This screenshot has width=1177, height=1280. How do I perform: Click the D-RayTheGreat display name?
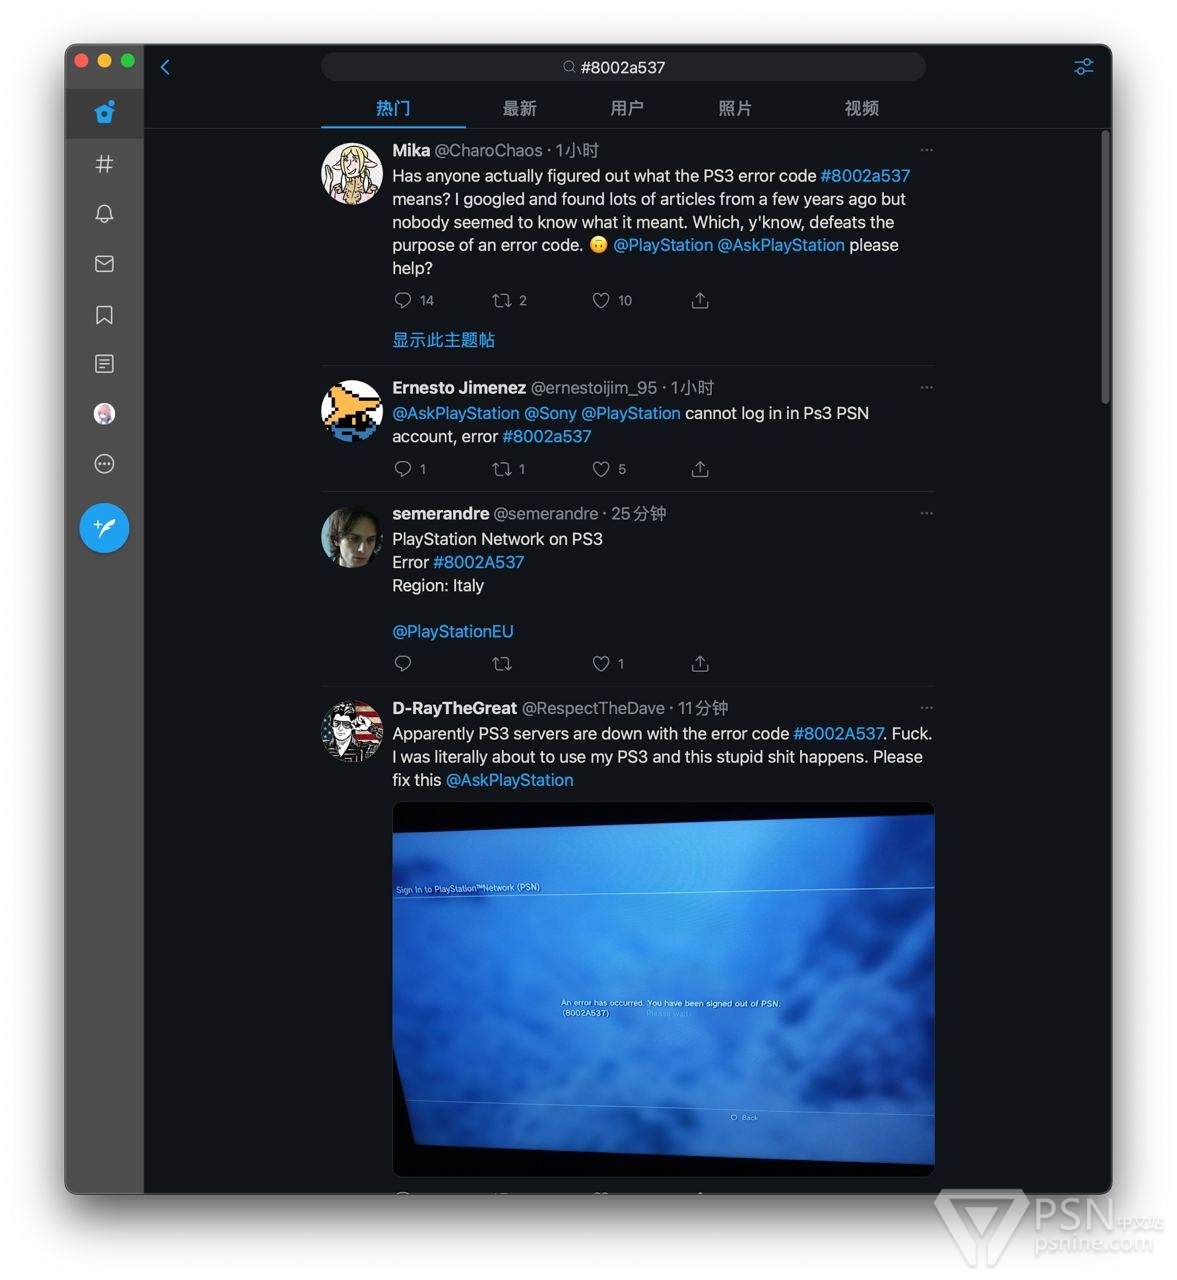tap(454, 708)
